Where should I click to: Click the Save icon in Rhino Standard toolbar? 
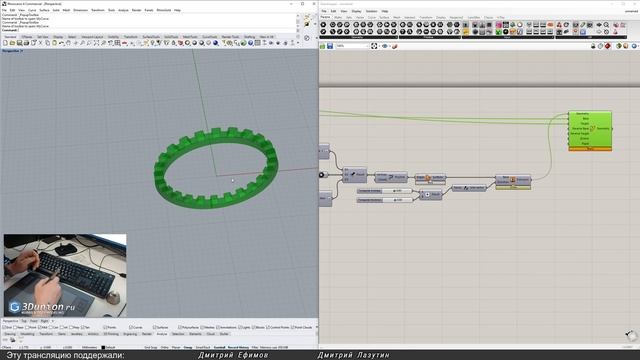pos(19,42)
